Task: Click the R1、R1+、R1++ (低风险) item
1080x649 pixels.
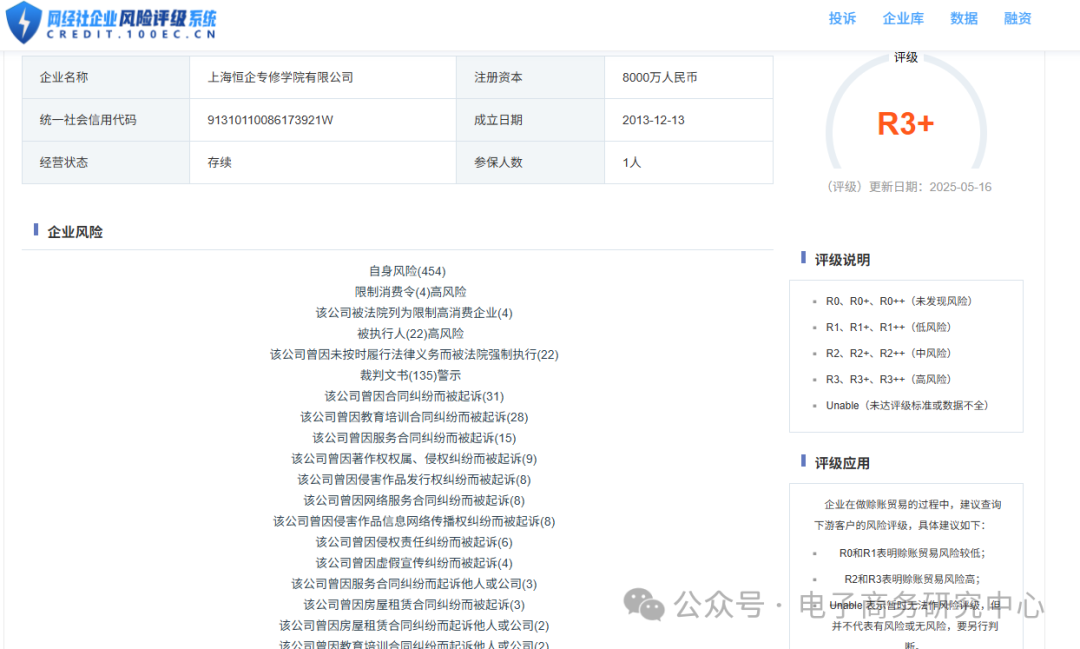Action: [889, 327]
